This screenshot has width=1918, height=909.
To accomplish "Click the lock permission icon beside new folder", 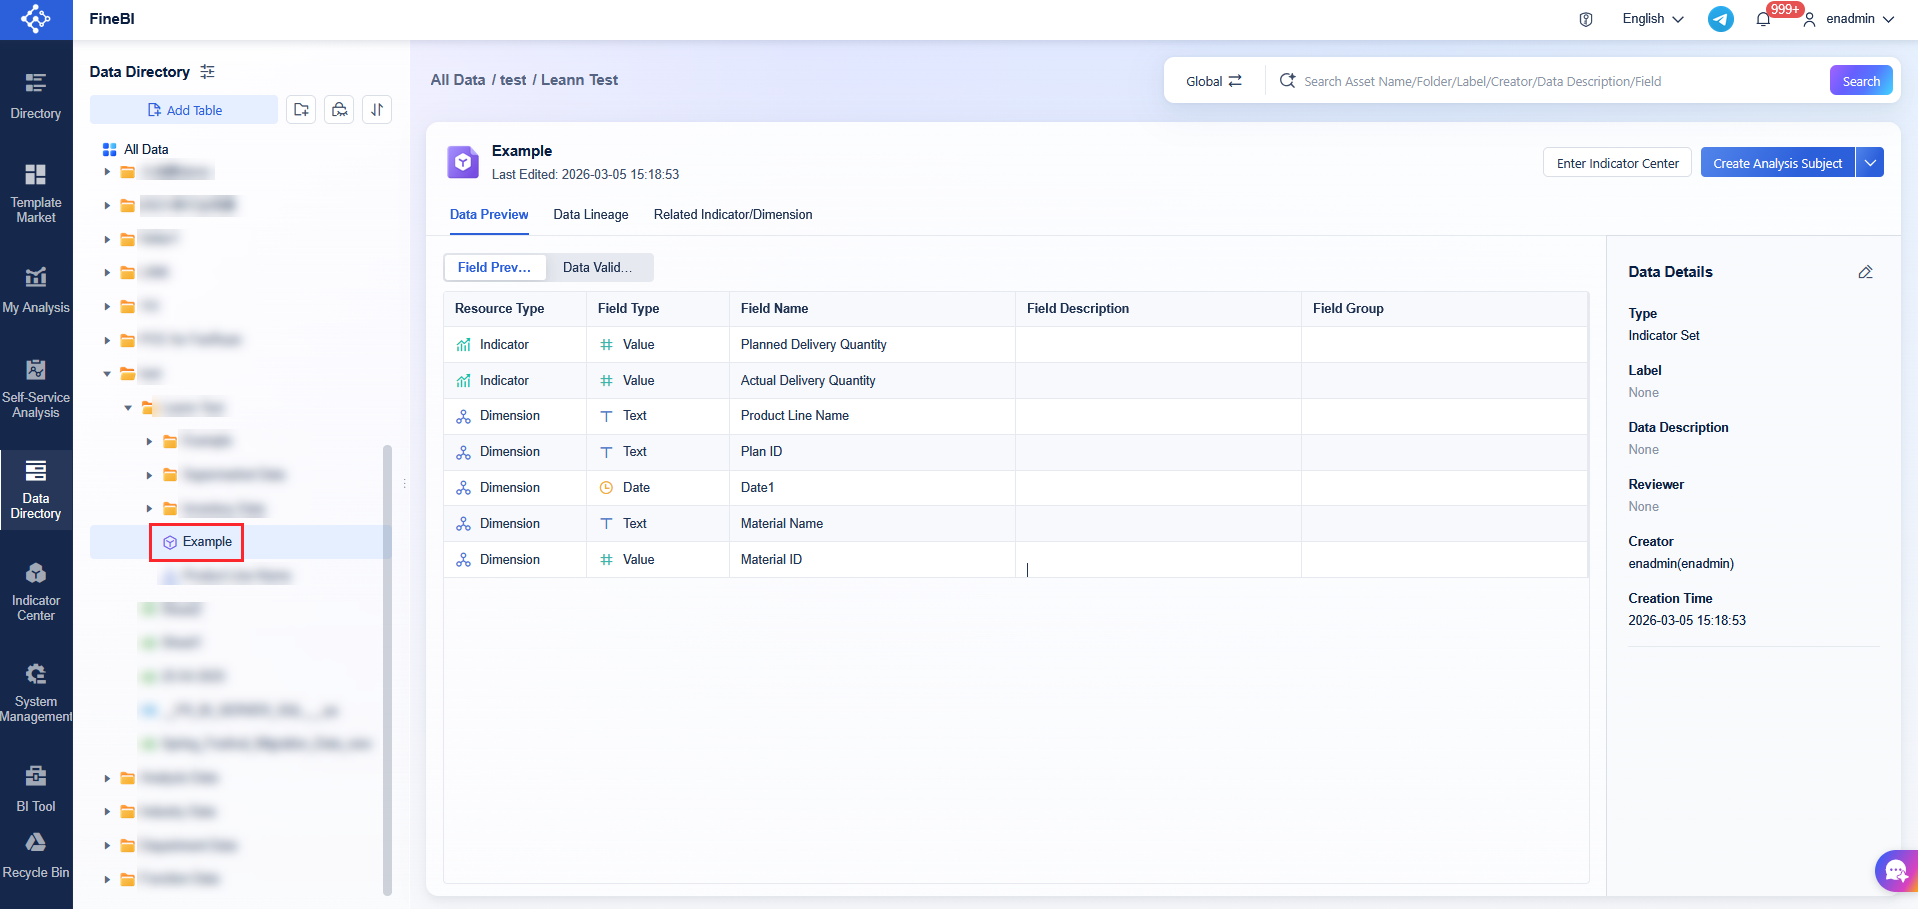I will pos(340,110).
